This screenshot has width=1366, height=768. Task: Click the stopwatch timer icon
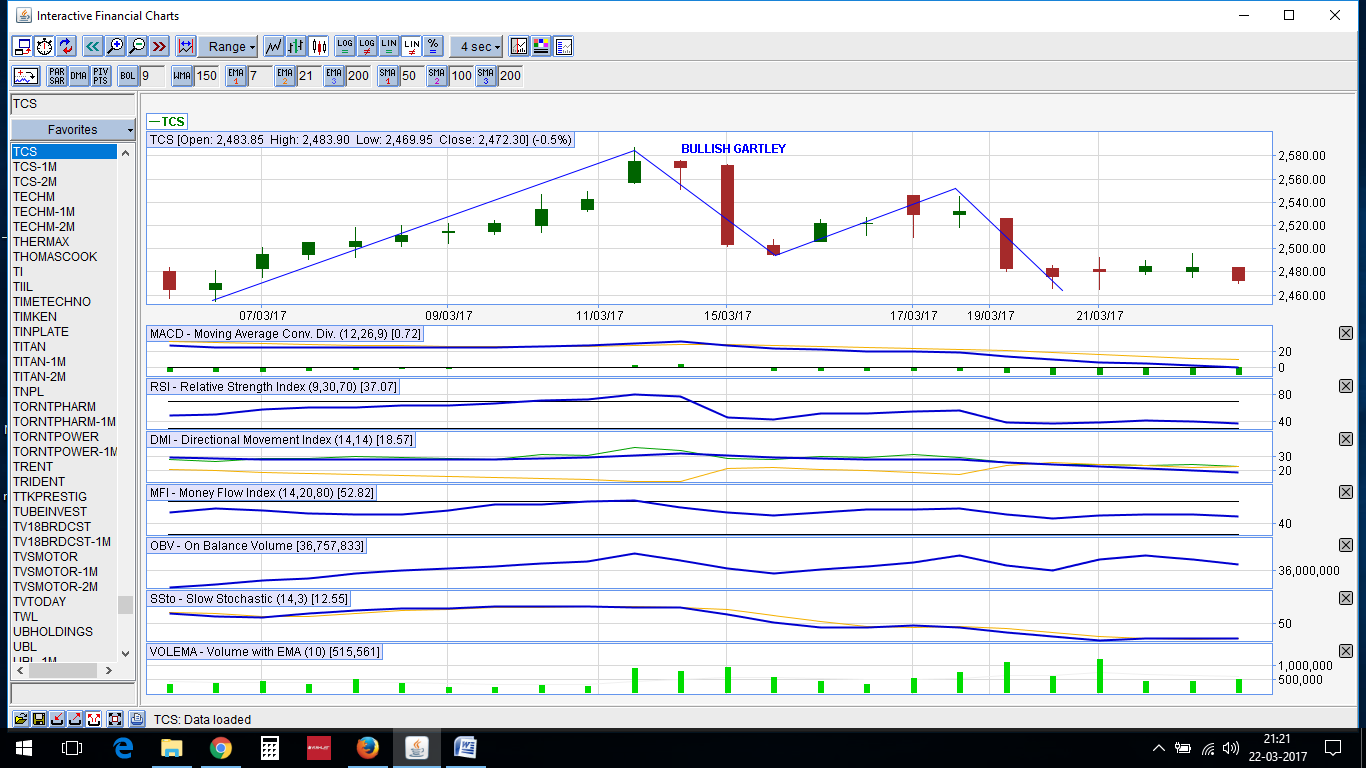point(44,46)
